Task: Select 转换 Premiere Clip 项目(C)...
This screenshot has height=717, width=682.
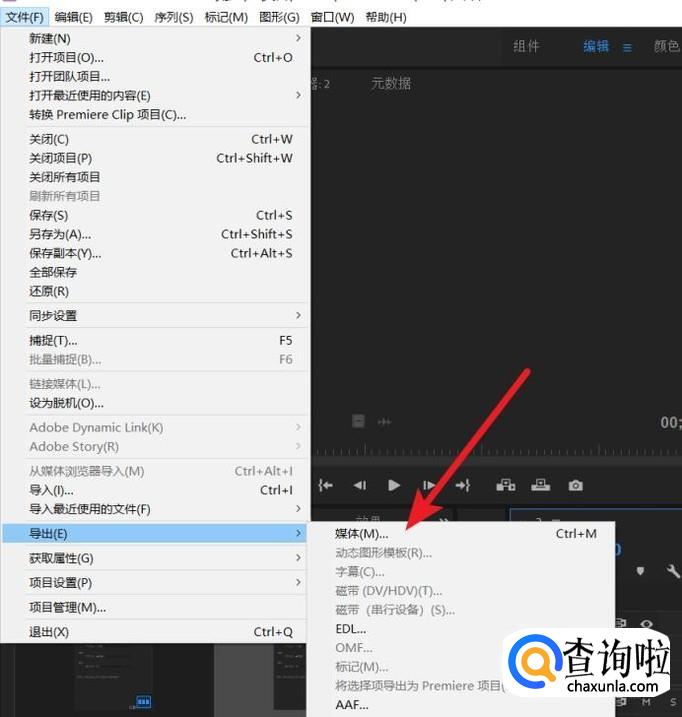Action: click(x=155, y=114)
